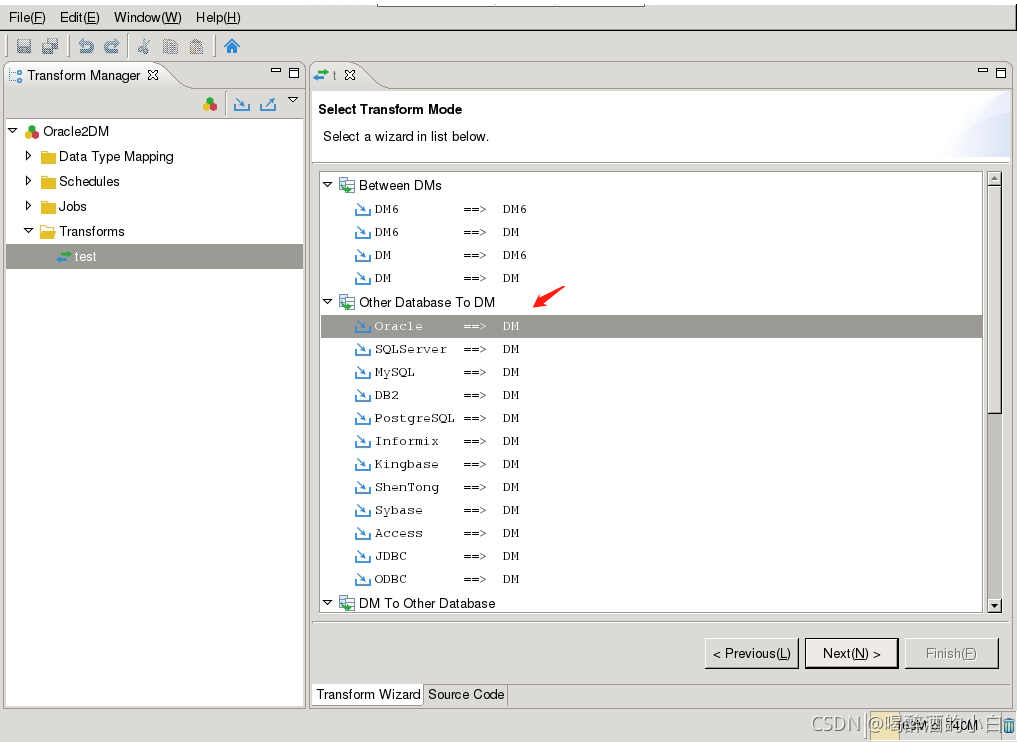1017x742 pixels.
Task: Click the Paste clipboard icon
Action: [196, 46]
